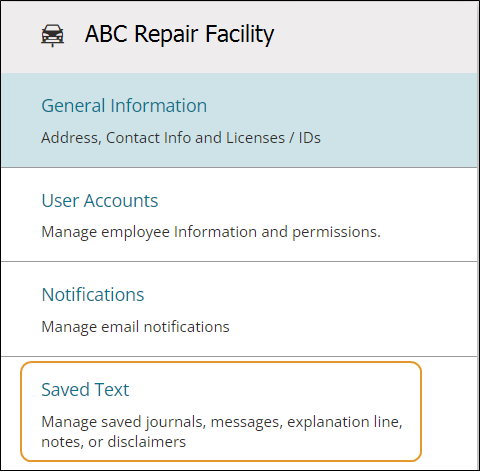Screen dimensions: 480x471
Task: Click 'notes, or disclaimers' line in Saved Text
Action: coord(113,442)
